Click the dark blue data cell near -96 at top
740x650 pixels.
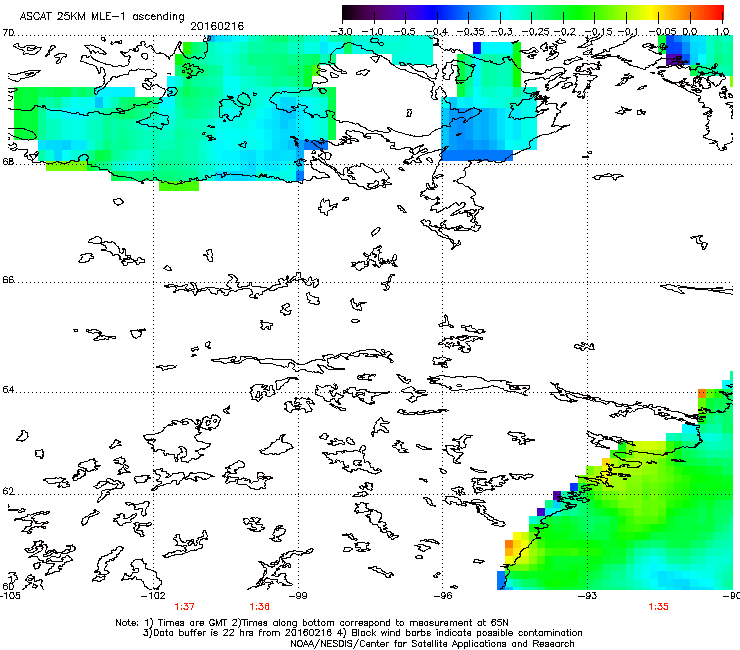[x=477, y=48]
